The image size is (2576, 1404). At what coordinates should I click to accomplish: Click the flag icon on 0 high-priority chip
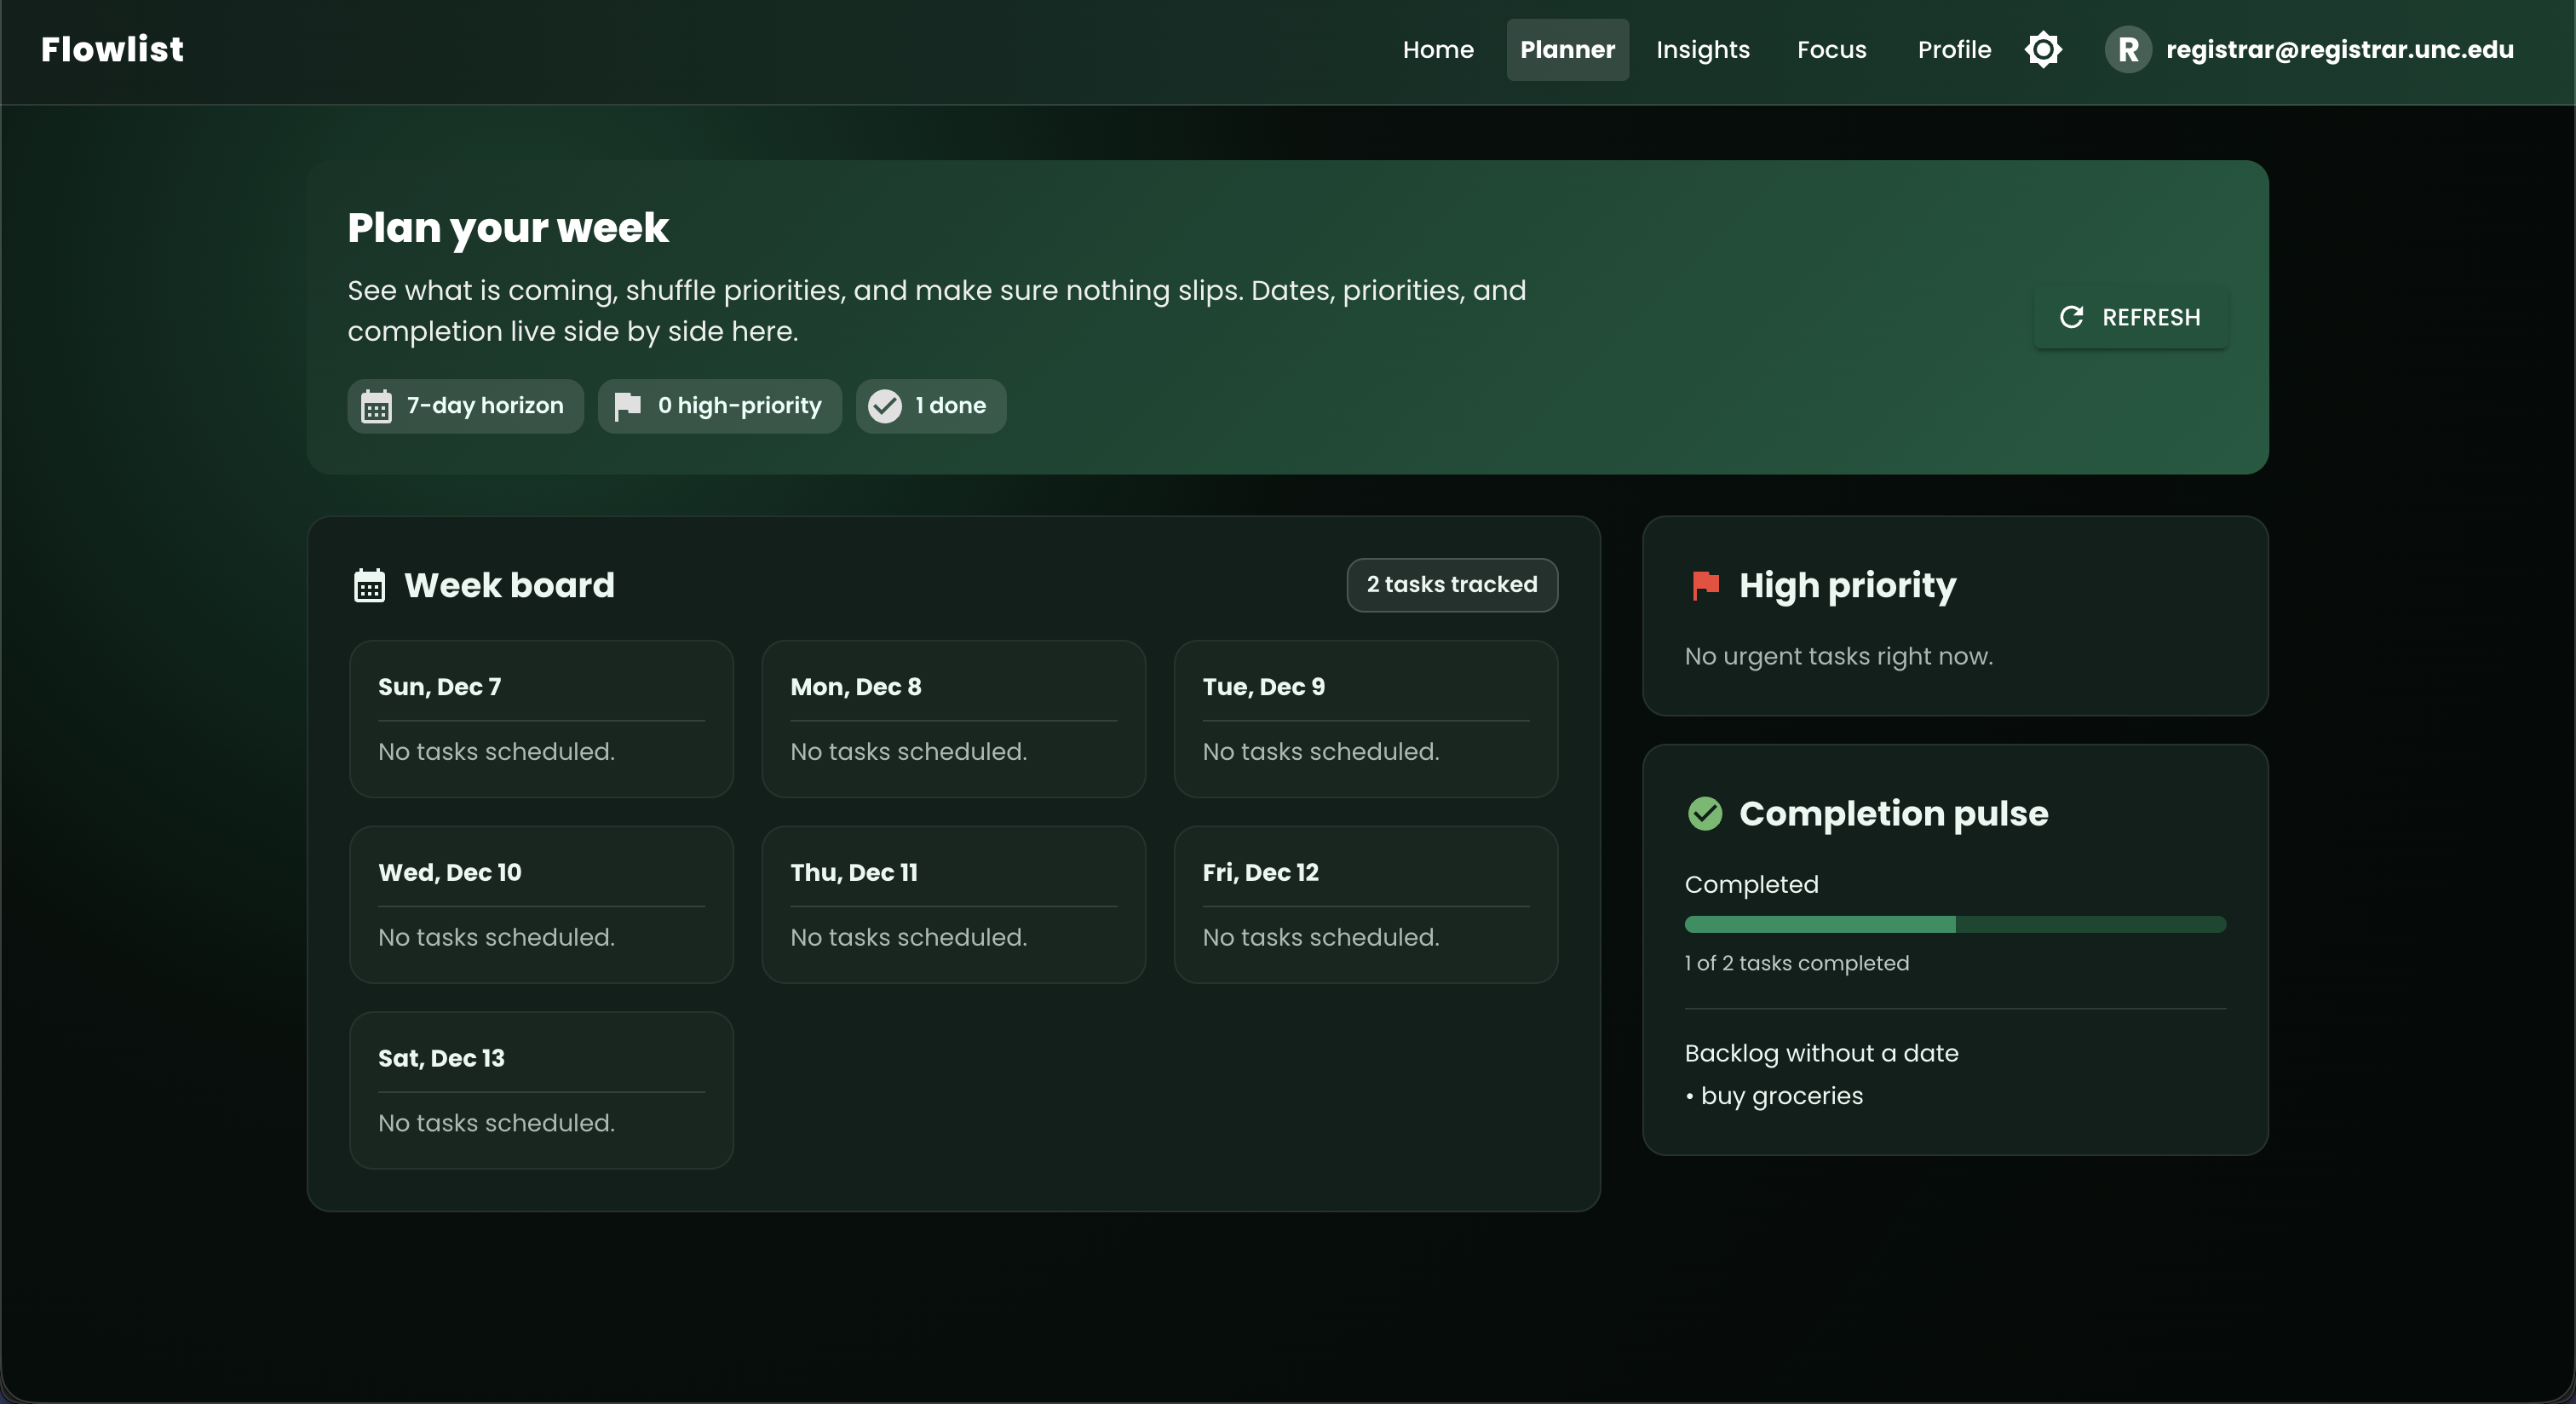click(x=628, y=406)
